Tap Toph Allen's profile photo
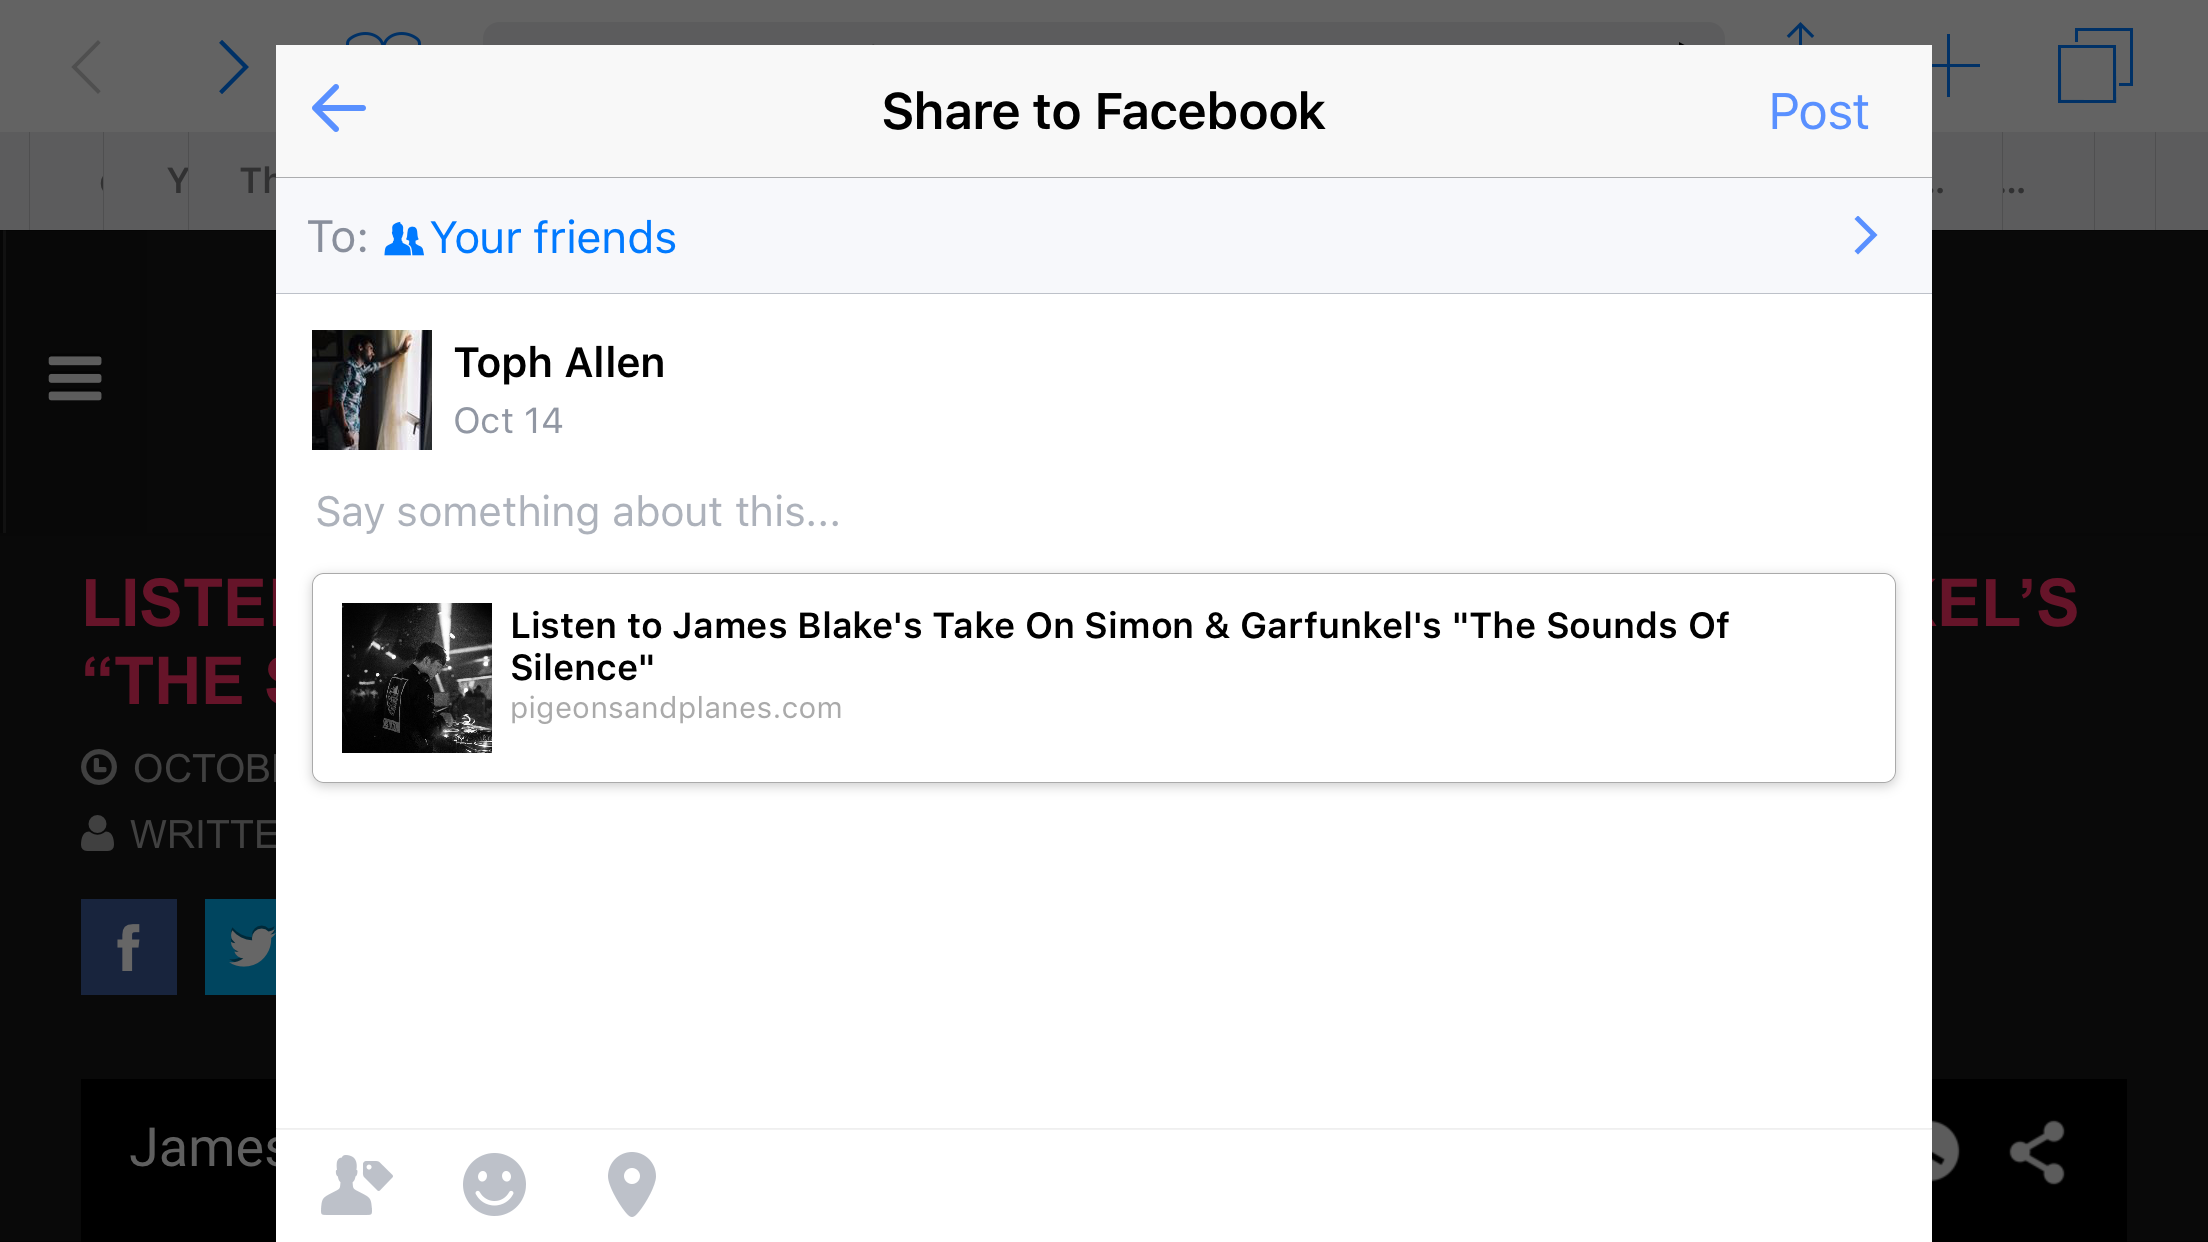 (372, 390)
